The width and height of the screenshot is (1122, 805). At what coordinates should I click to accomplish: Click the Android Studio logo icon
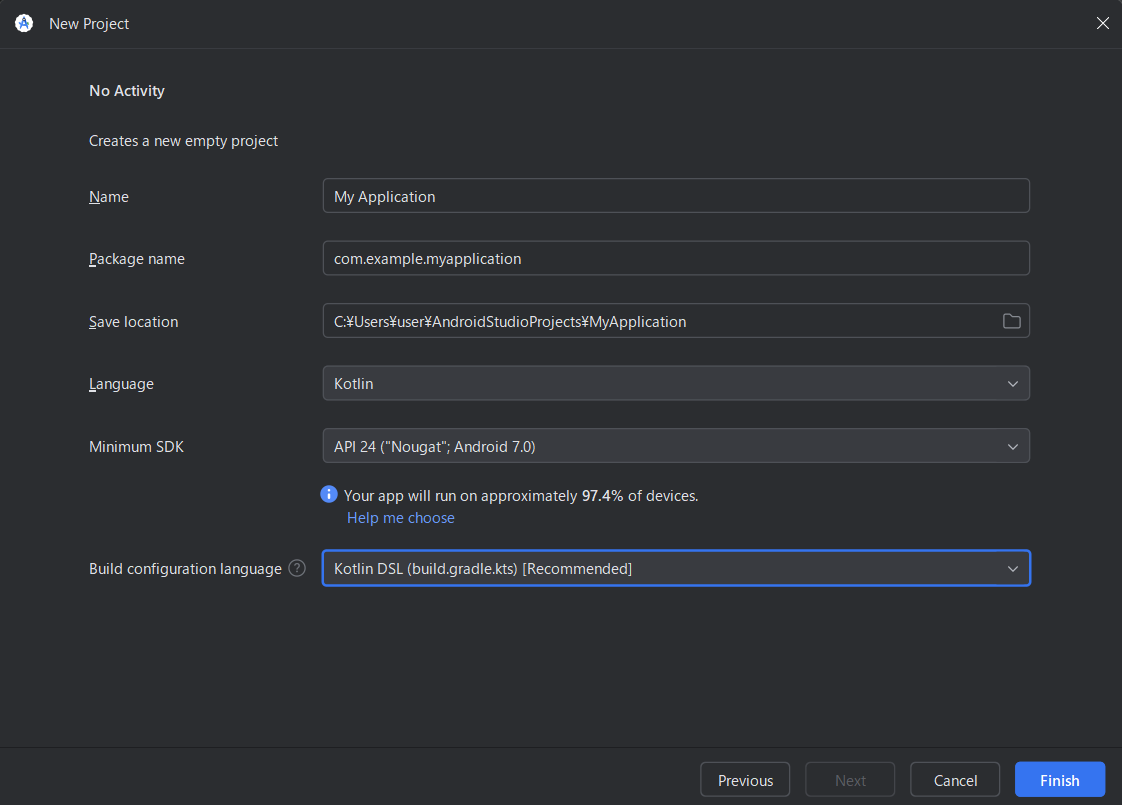pos(23,23)
